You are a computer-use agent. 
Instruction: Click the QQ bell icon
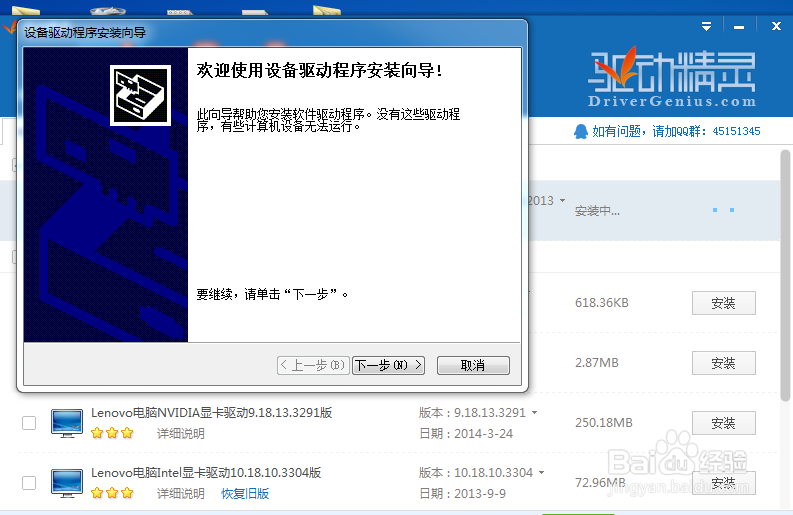pos(581,132)
